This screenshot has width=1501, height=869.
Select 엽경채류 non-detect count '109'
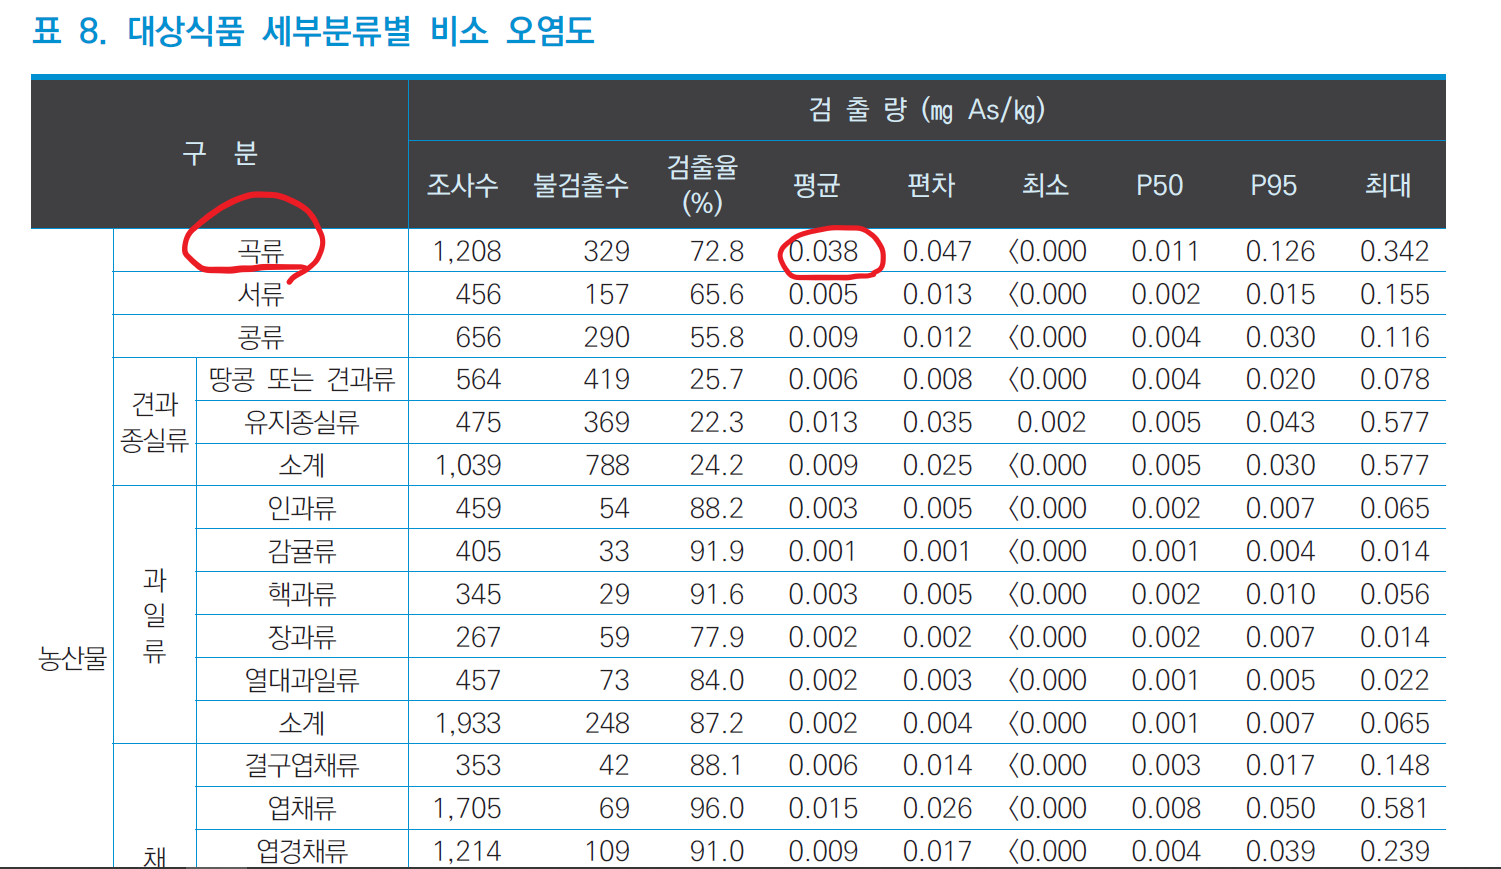pyautogui.click(x=607, y=852)
